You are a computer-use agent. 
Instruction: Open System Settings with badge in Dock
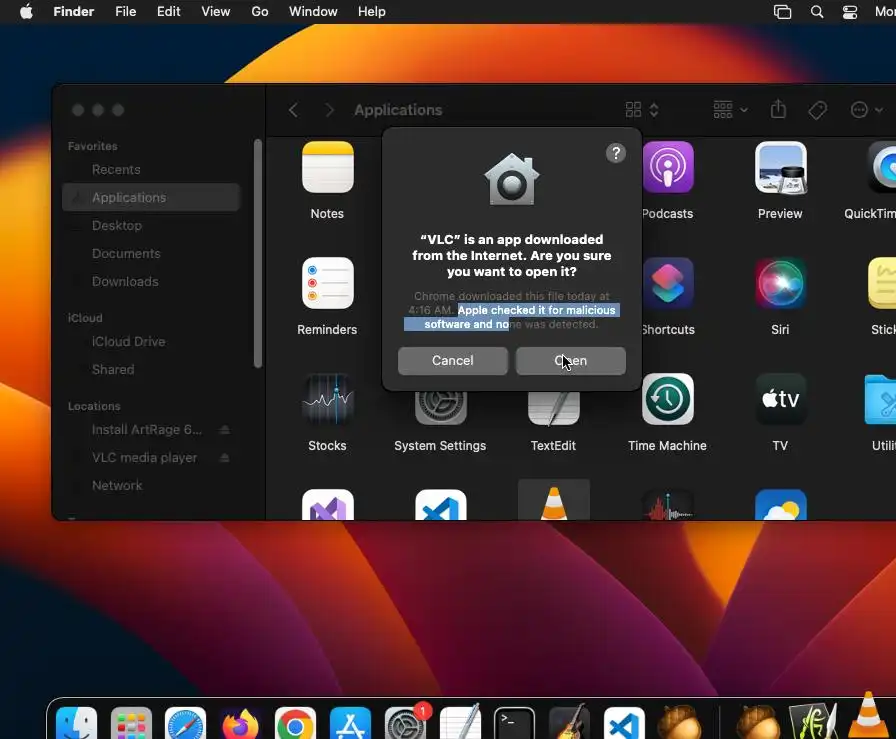[406, 722]
